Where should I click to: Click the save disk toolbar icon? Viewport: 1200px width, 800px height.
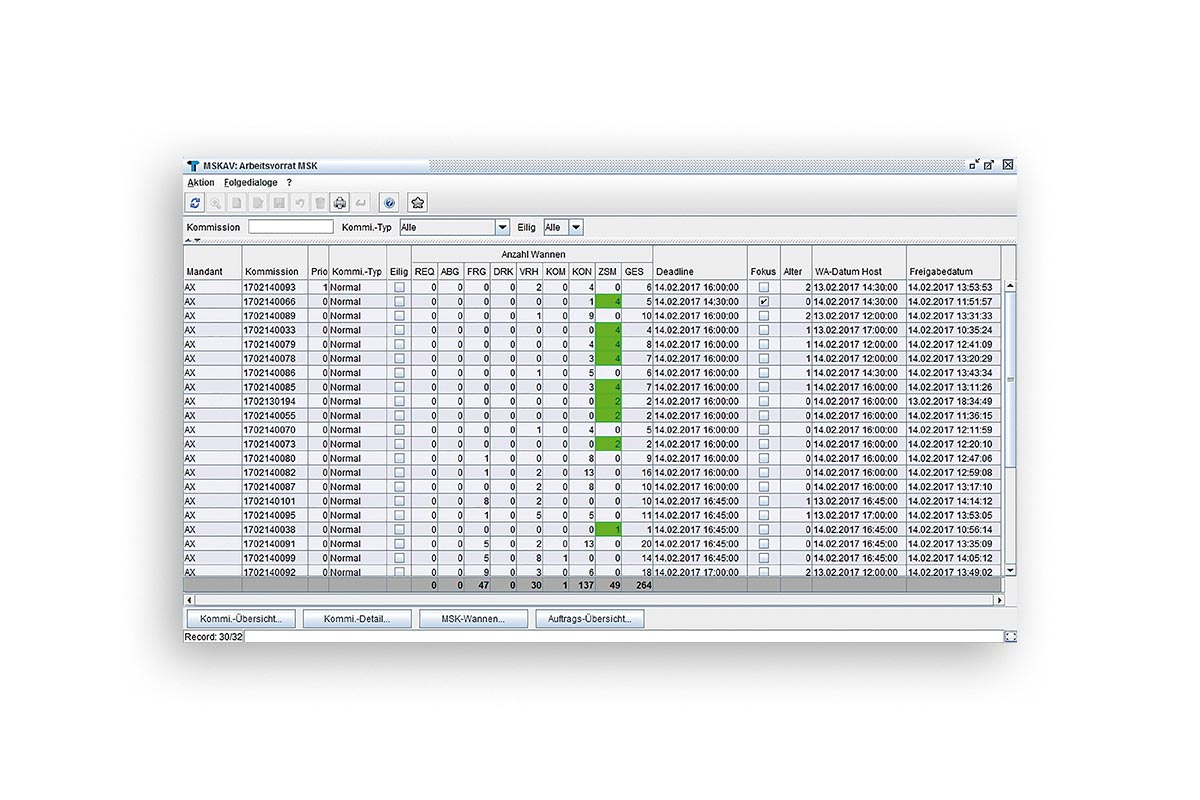pos(279,203)
